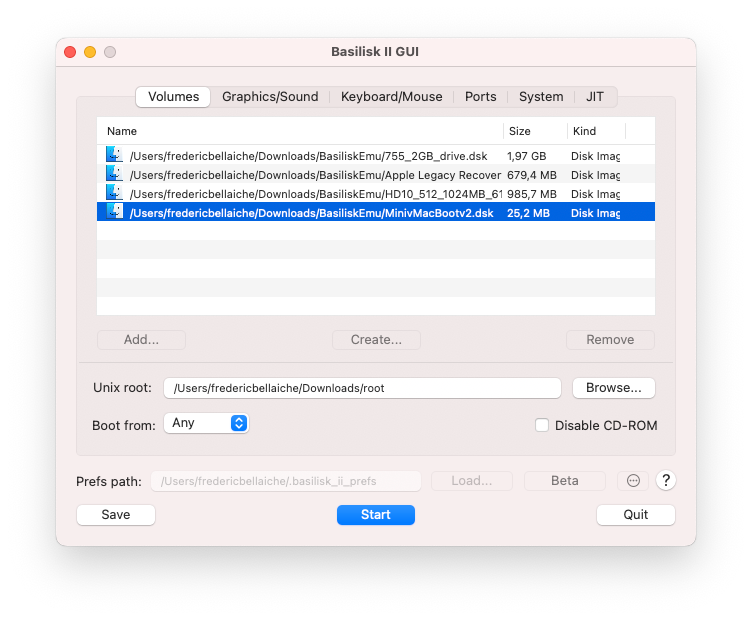Click the Prefs path field
This screenshot has width=752, height=620.
[286, 481]
